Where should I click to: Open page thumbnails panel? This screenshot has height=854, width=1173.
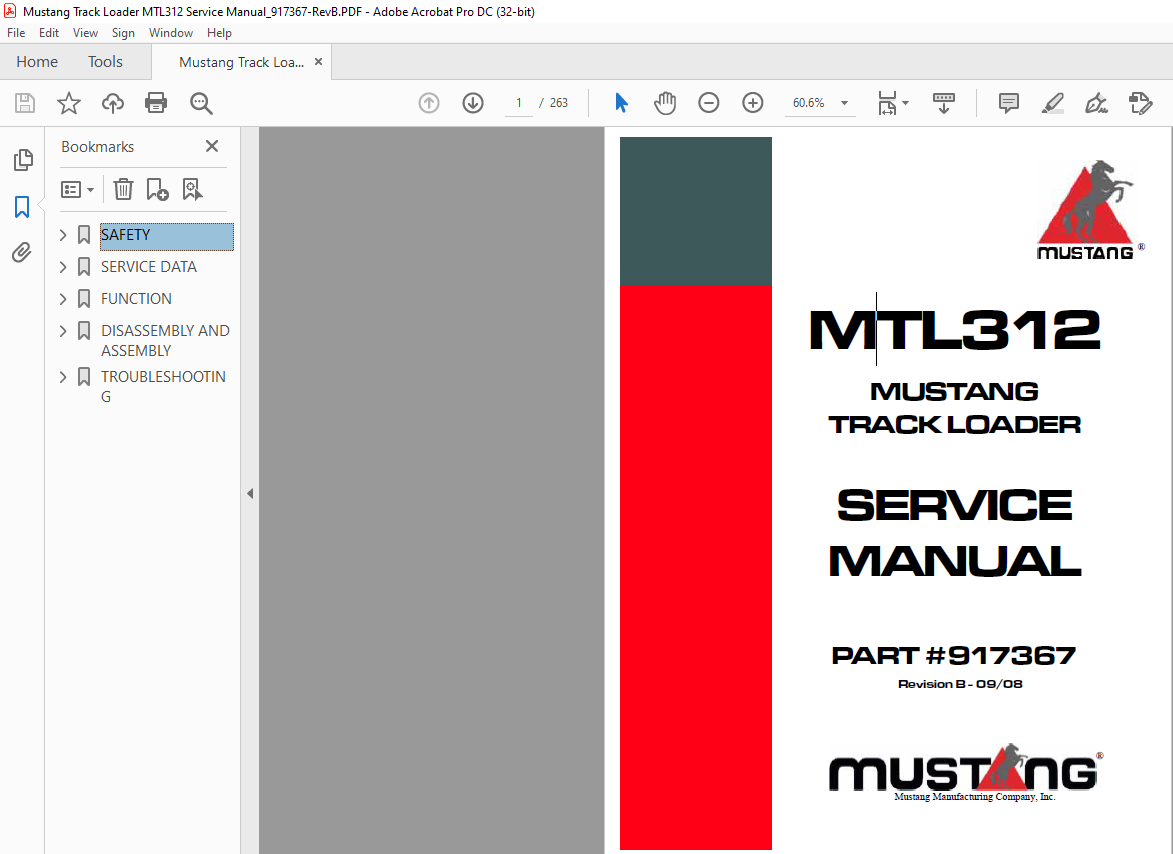(23, 159)
